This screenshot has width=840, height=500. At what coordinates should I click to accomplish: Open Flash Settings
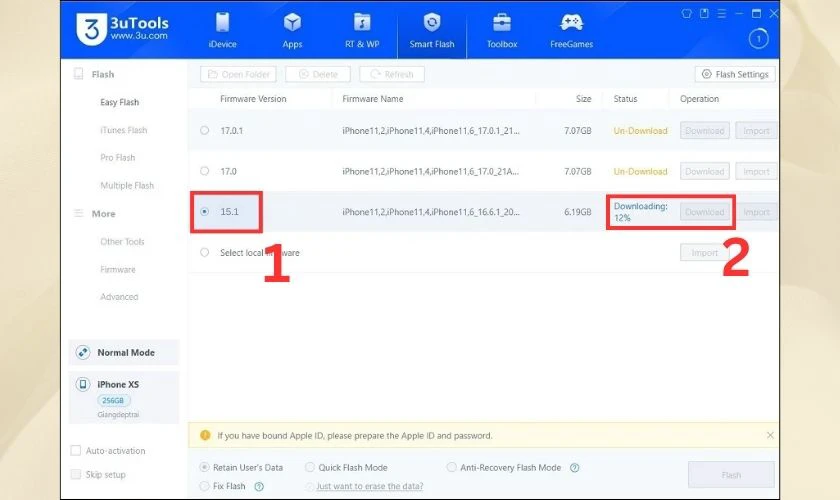pyautogui.click(x=735, y=74)
